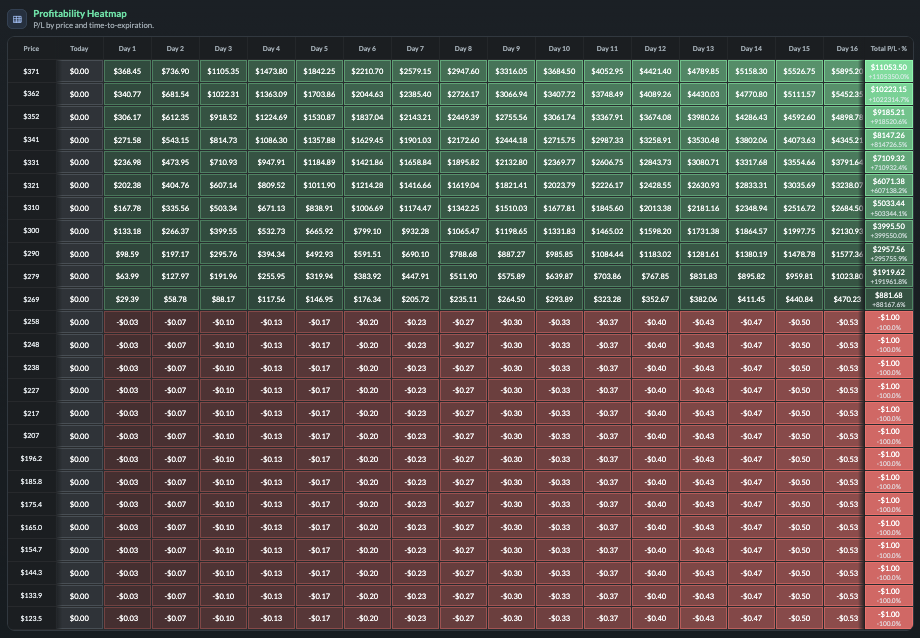920x638 pixels.
Task: Click the $1919.62 total P/L cell
Action: tap(889, 276)
